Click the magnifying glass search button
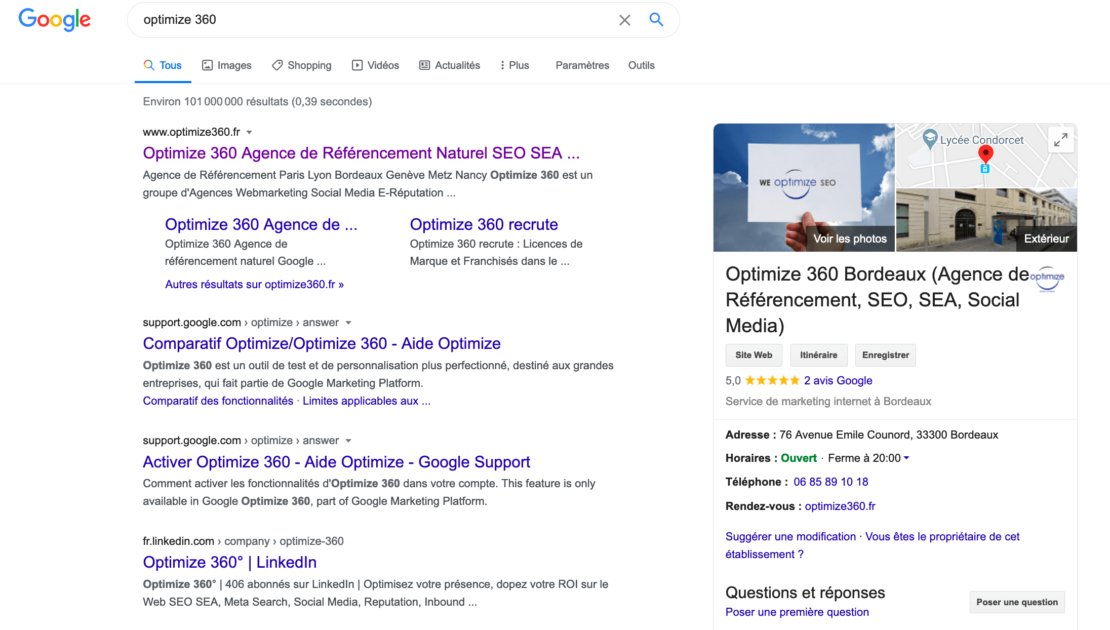 point(656,20)
